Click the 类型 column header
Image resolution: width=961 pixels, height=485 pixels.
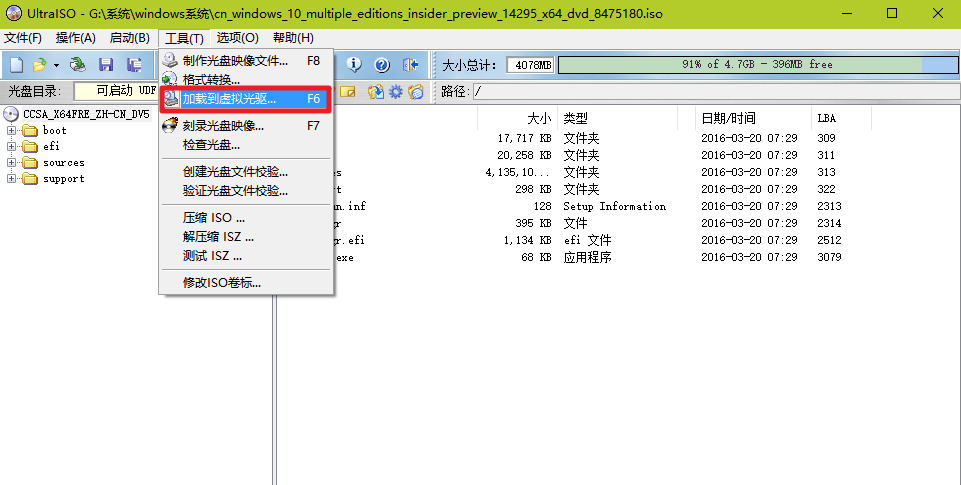[617, 118]
